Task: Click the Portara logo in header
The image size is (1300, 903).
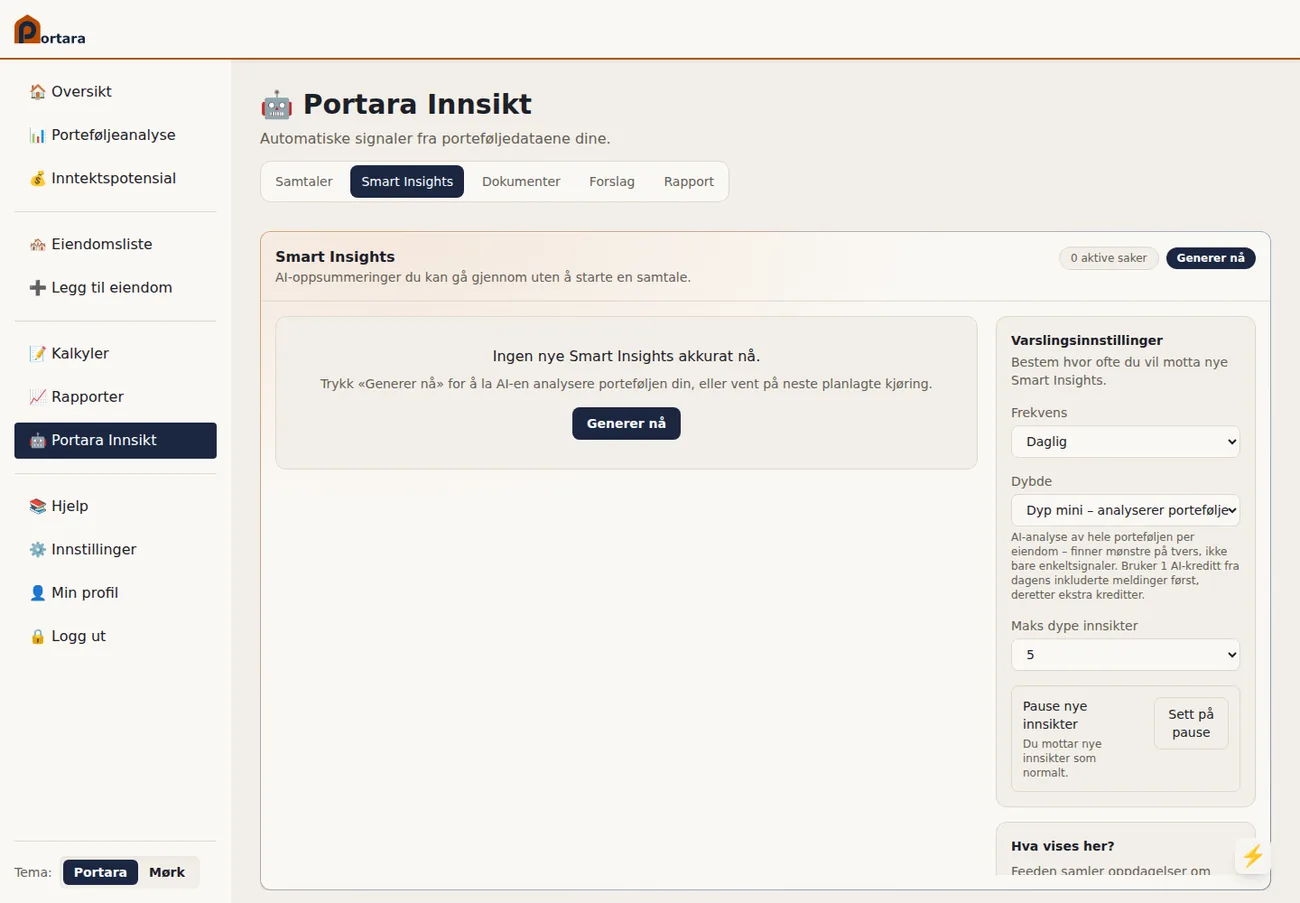Action: (x=49, y=30)
